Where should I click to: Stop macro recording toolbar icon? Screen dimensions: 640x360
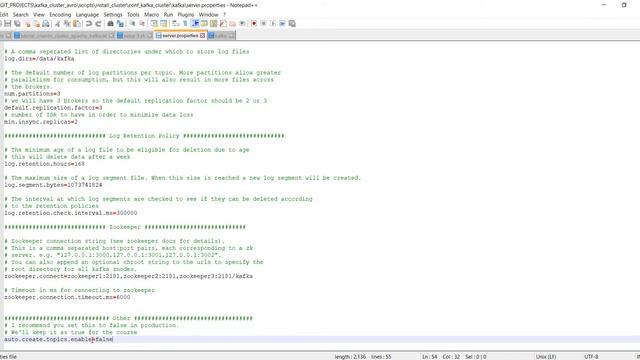coord(264,24)
